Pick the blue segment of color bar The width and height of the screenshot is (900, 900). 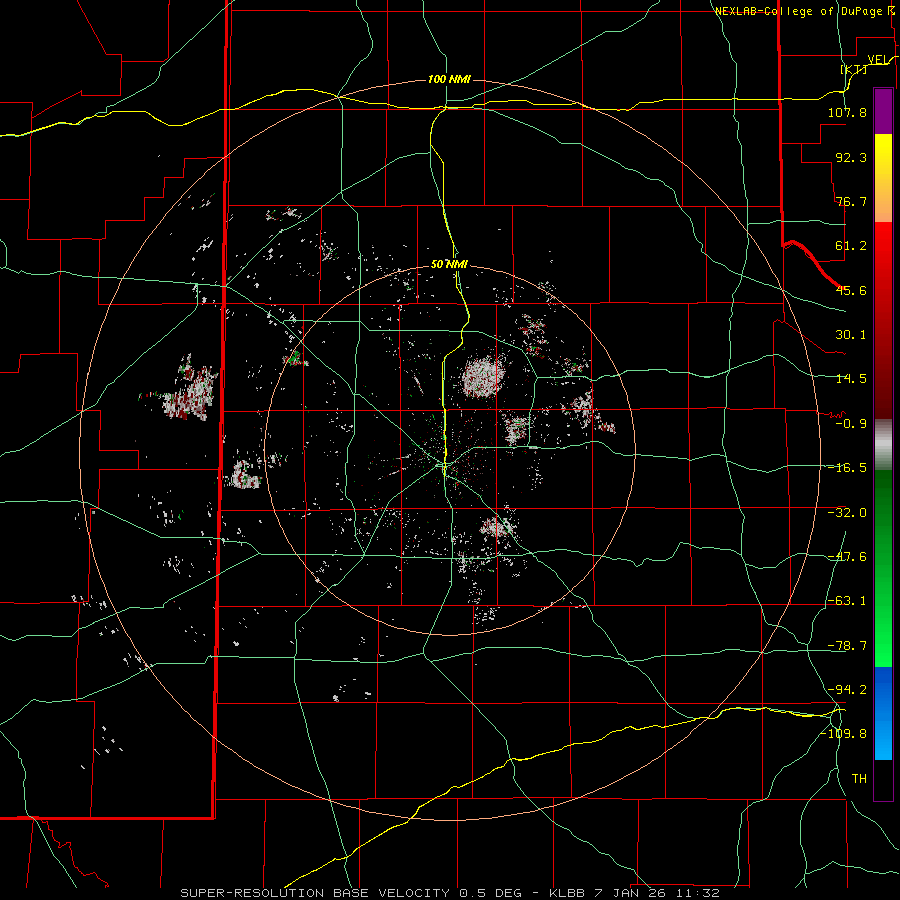coord(883,713)
